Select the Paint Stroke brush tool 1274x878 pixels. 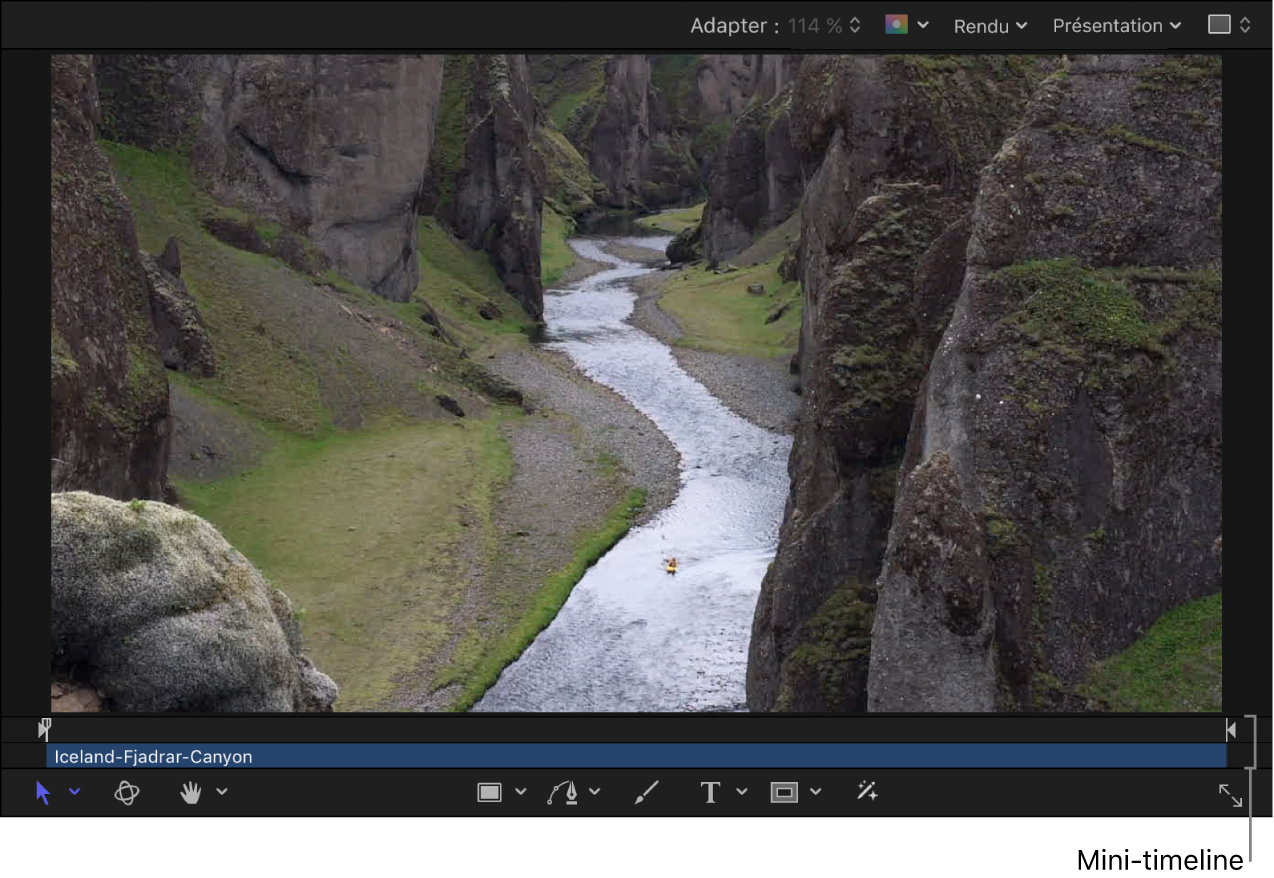coord(647,793)
